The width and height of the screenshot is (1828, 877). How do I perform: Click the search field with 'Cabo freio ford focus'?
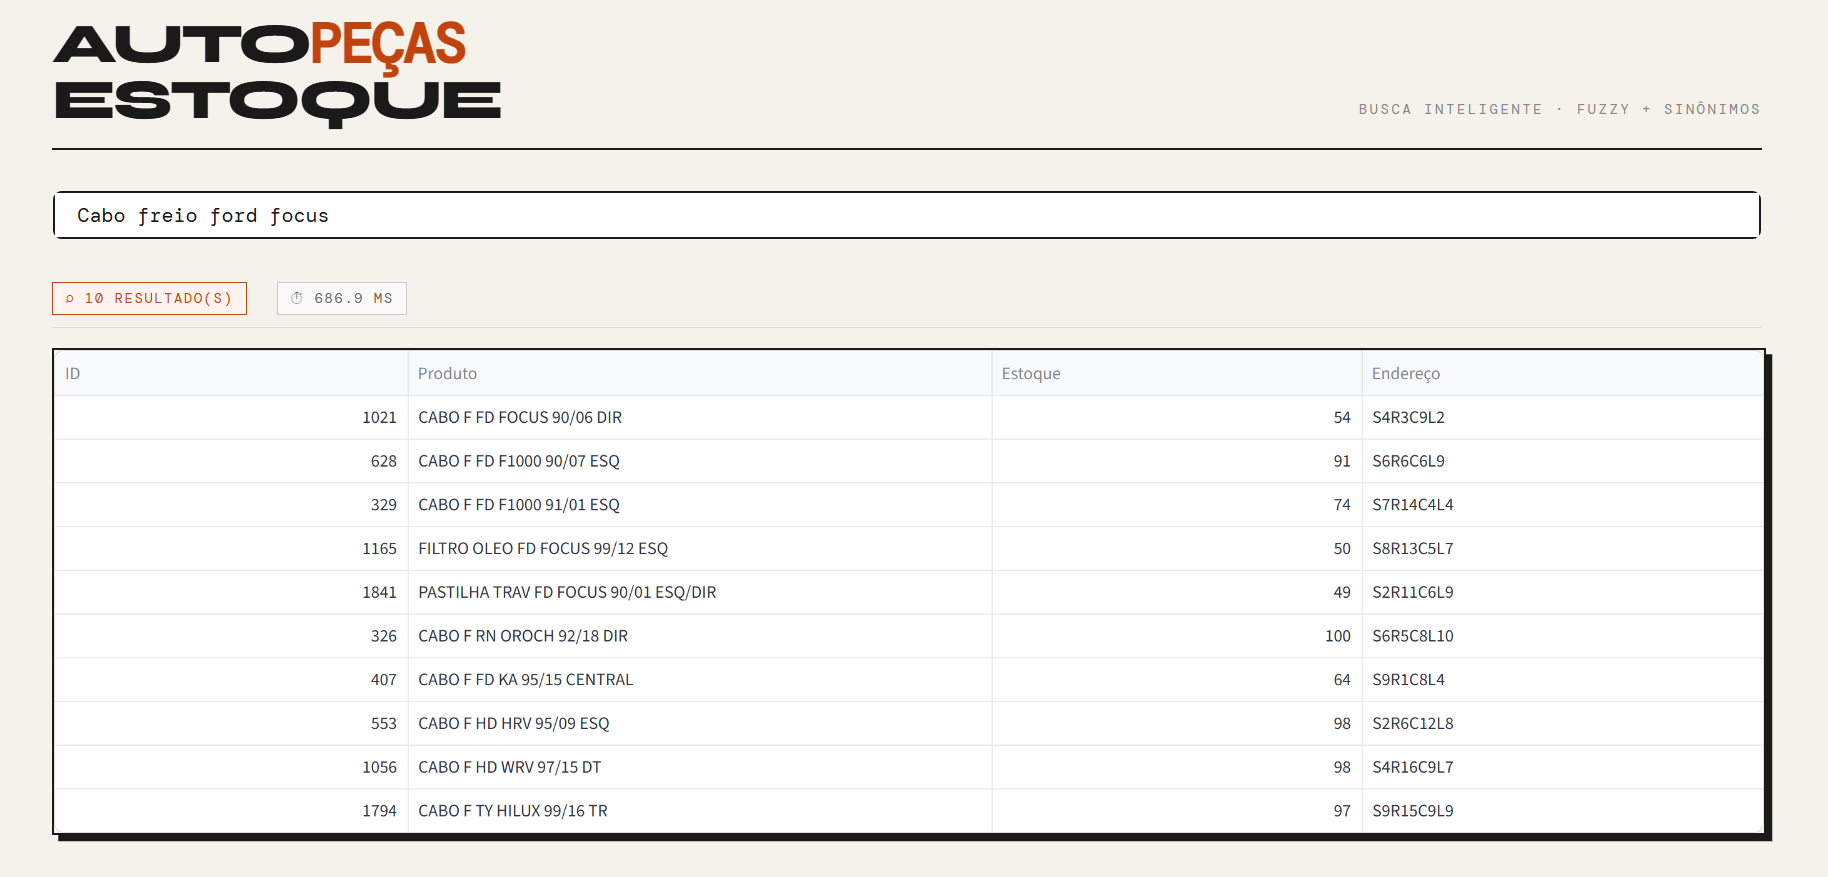pyautogui.click(x=906, y=216)
